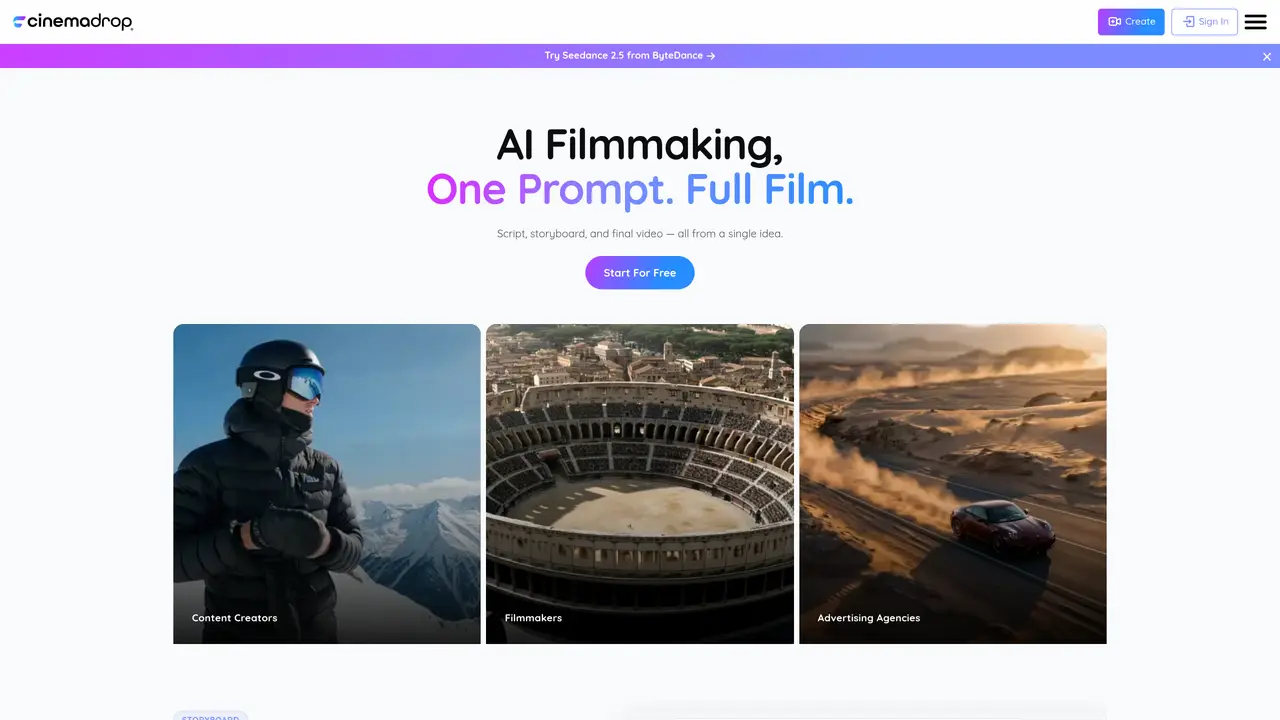
Task: Click the Advertising Agencies caption
Action: tap(868, 618)
